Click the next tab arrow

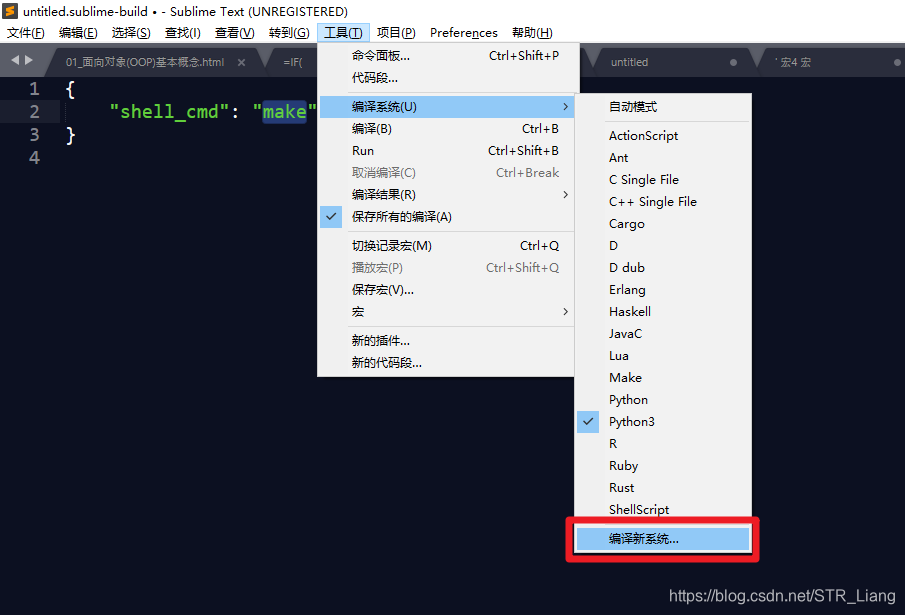(28, 60)
